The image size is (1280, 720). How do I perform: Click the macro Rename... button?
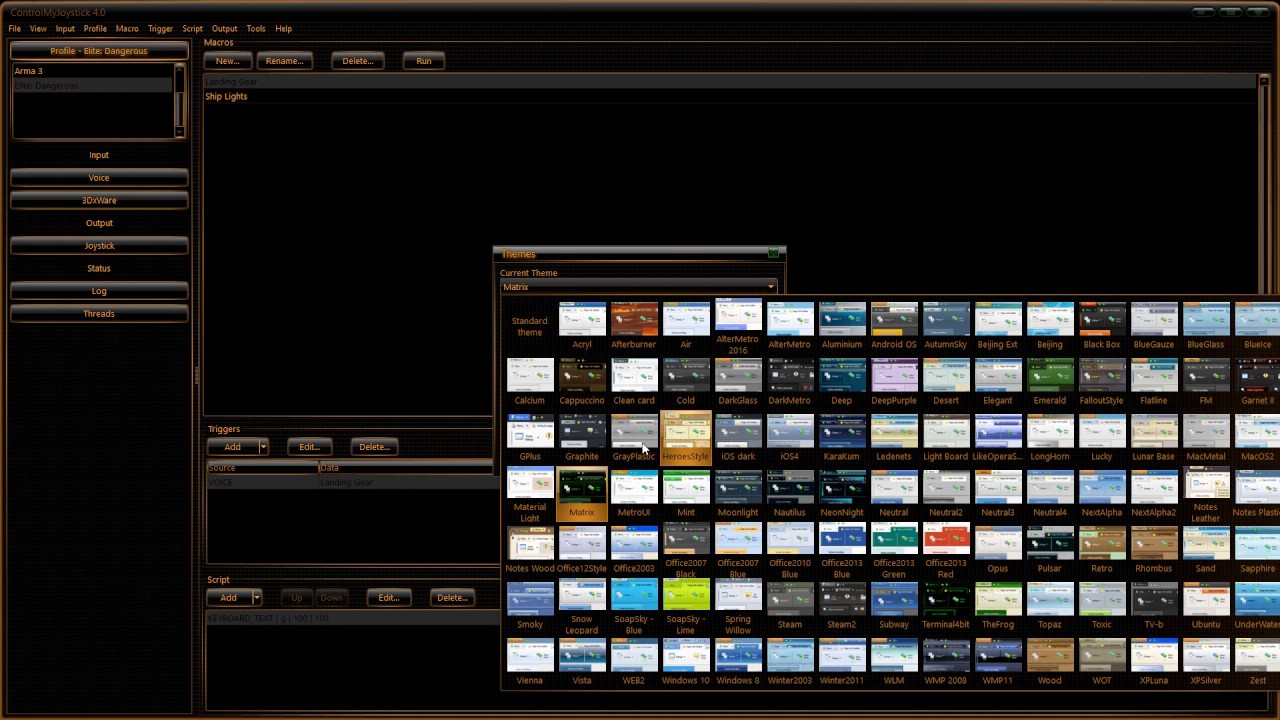(x=285, y=61)
